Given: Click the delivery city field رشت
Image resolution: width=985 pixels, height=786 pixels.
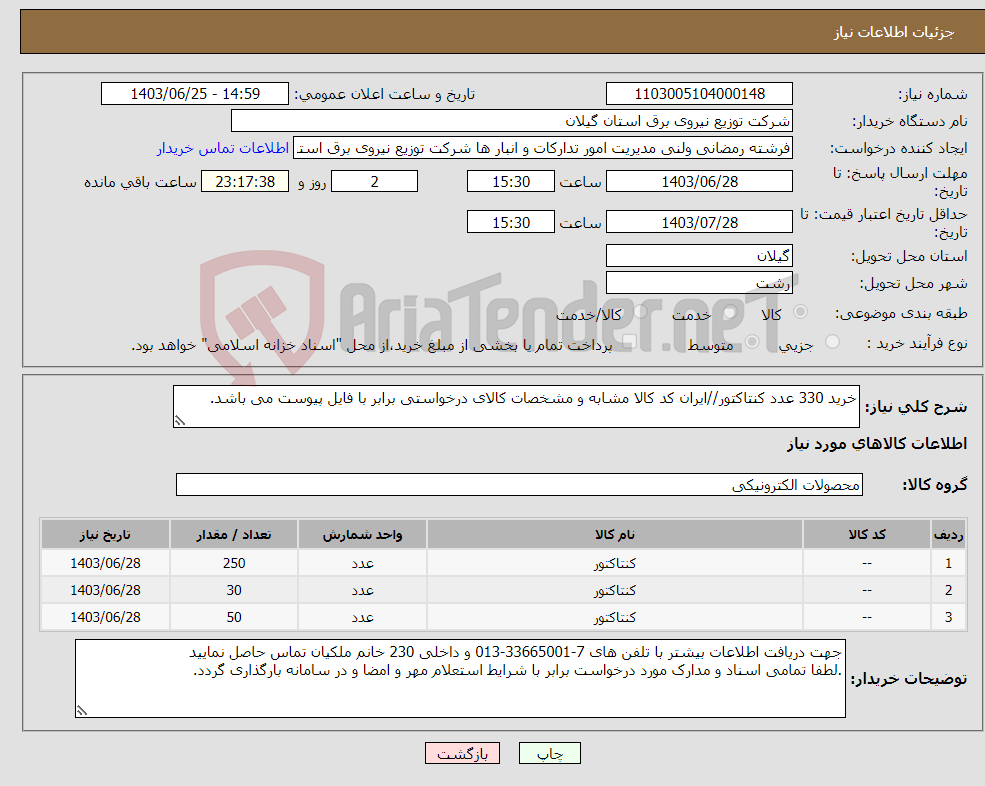Looking at the screenshot, I should (699, 283).
